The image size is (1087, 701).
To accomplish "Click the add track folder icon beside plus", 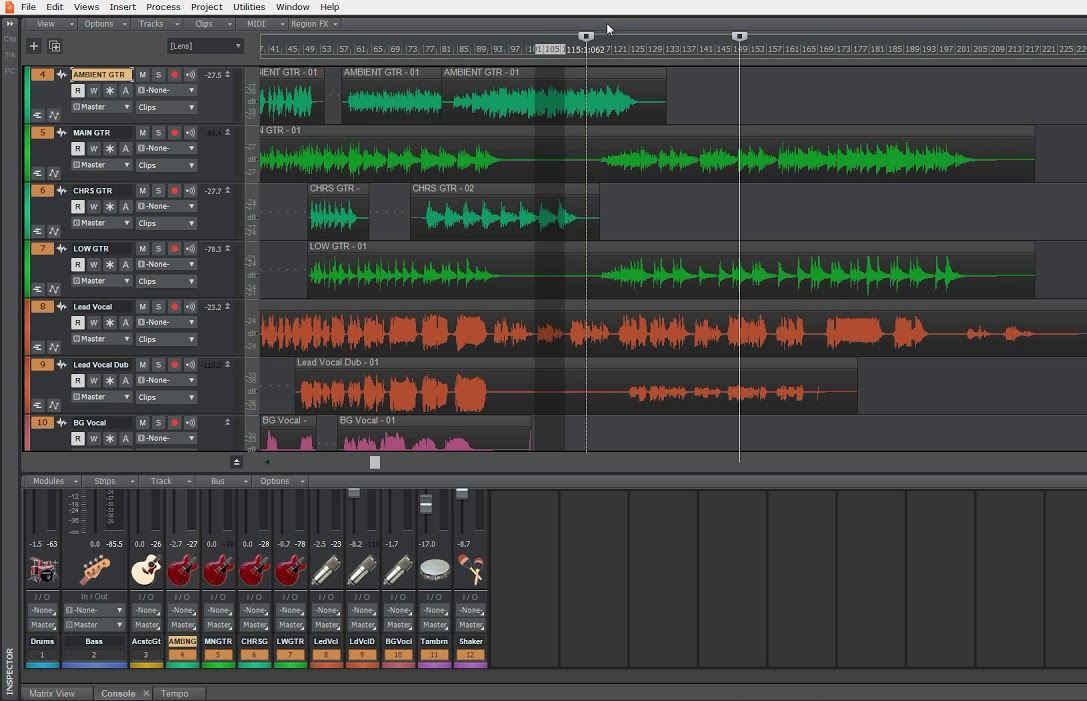I will pyautogui.click(x=55, y=46).
